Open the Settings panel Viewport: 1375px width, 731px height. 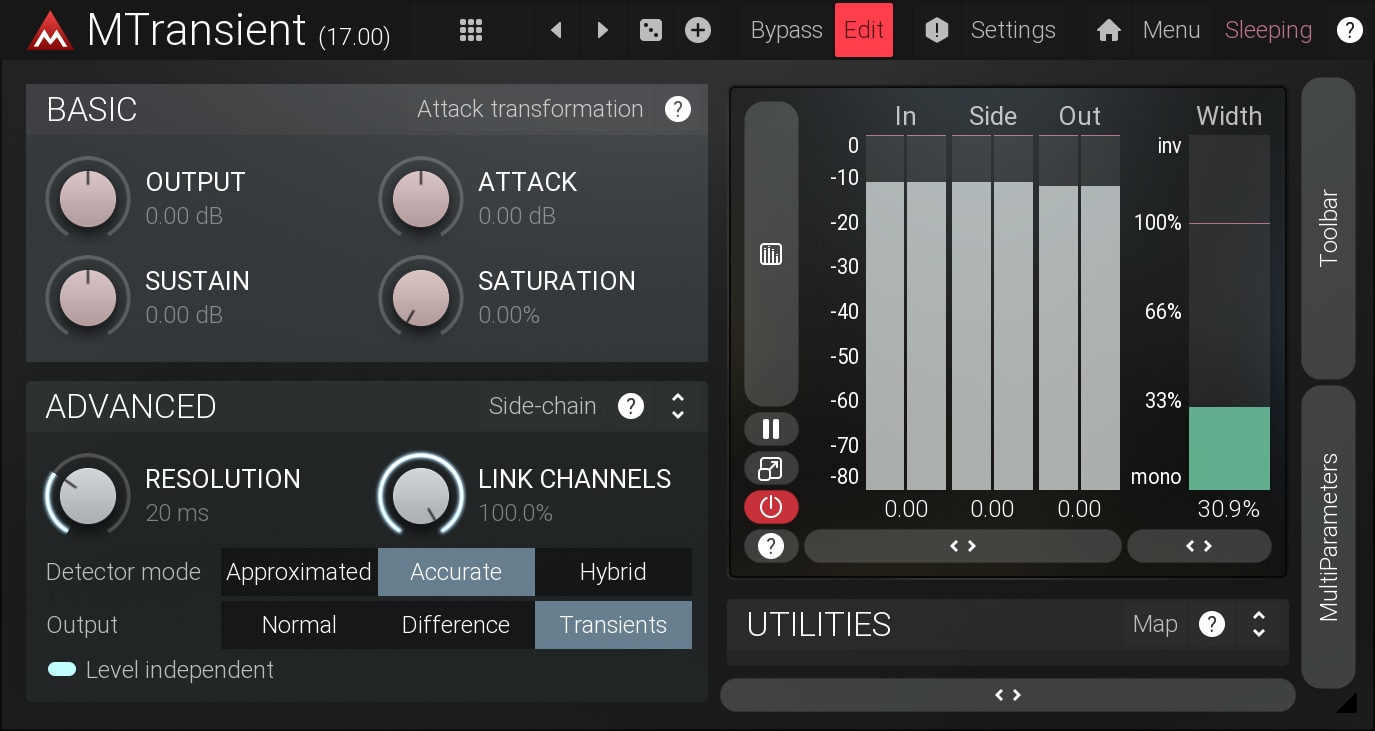[x=1012, y=30]
